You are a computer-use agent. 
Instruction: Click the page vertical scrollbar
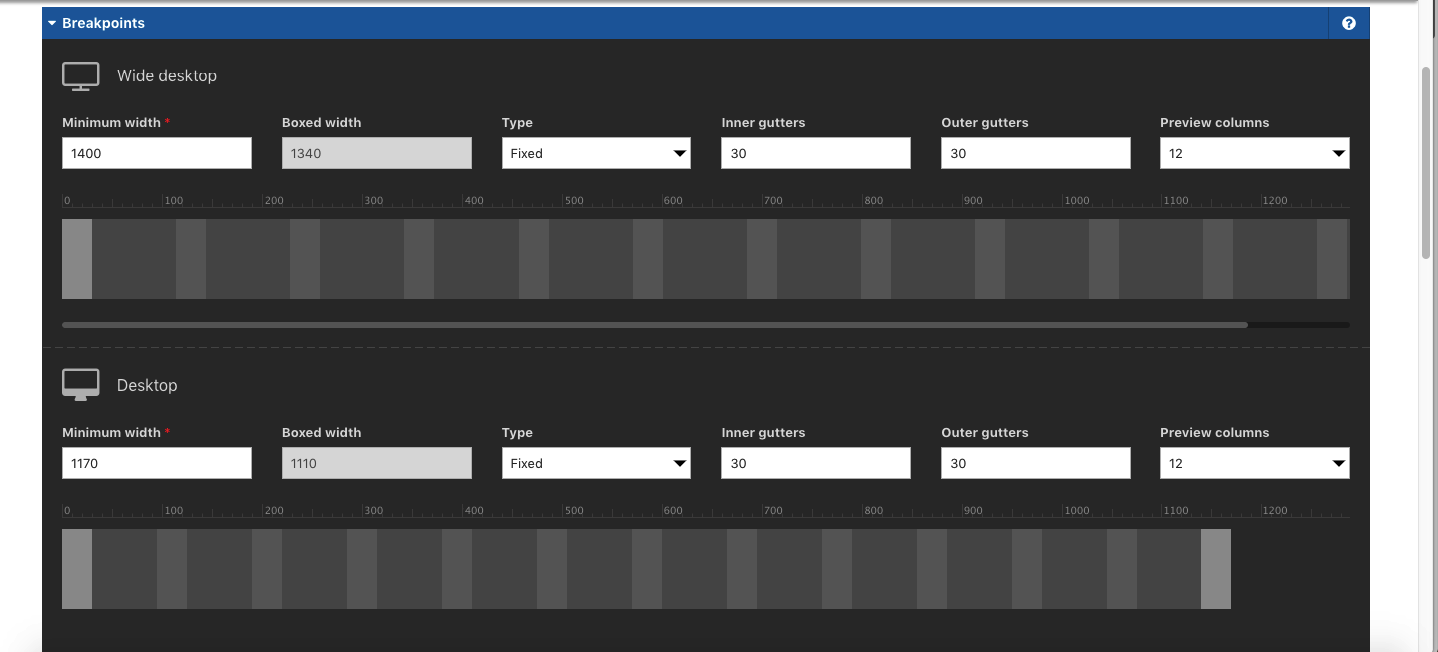[x=1427, y=160]
